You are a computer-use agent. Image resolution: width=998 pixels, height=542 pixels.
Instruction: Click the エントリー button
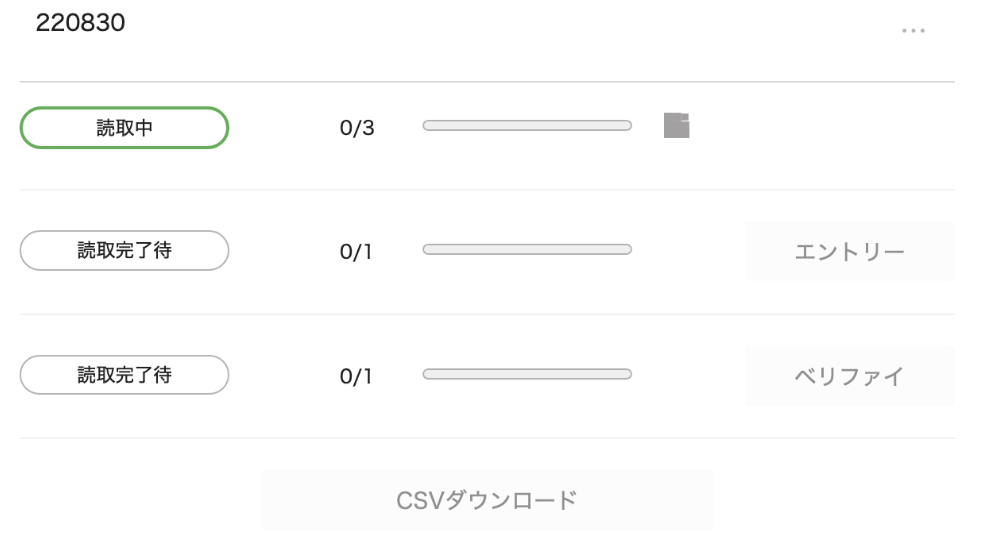coord(850,251)
